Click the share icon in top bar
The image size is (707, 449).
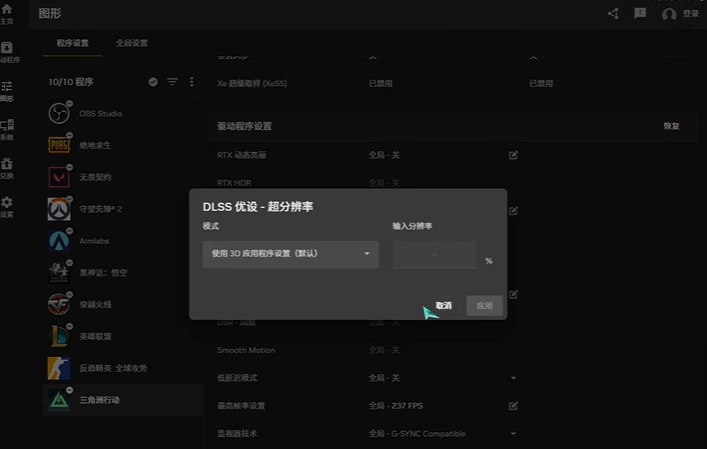point(613,13)
